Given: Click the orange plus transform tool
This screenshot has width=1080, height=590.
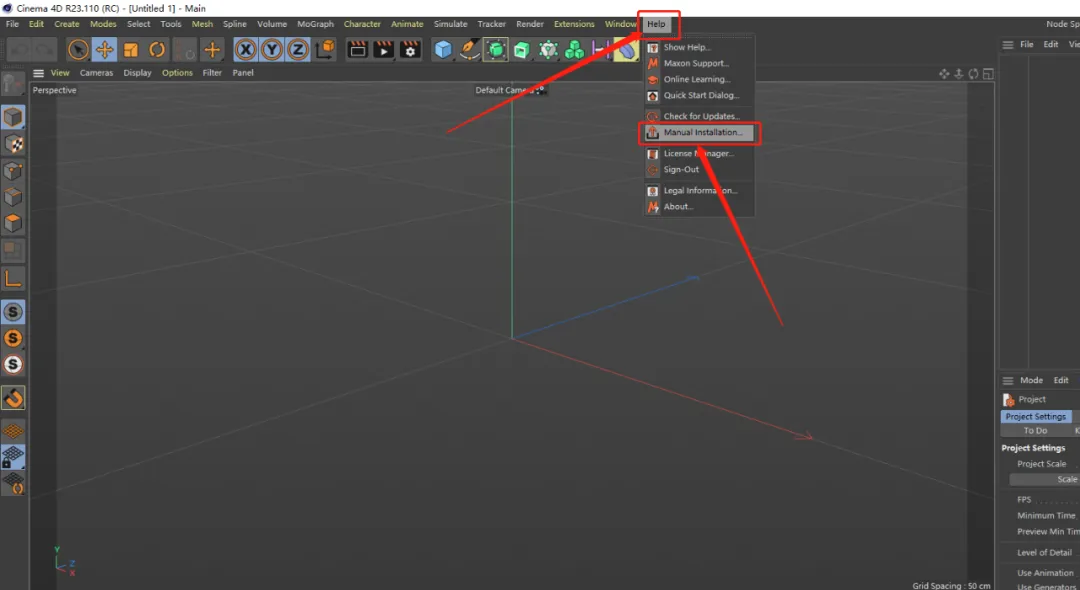Looking at the screenshot, I should tap(212, 50).
